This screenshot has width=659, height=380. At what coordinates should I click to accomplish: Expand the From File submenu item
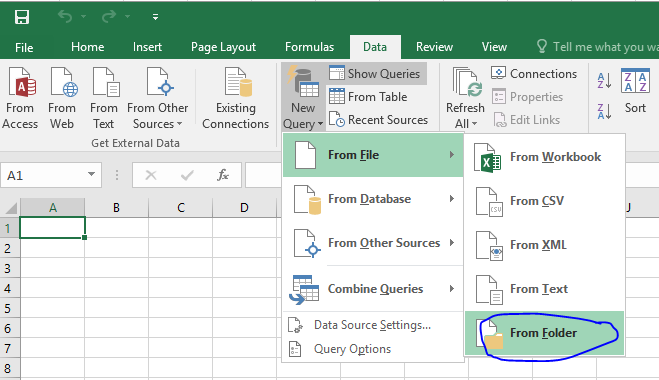point(373,155)
